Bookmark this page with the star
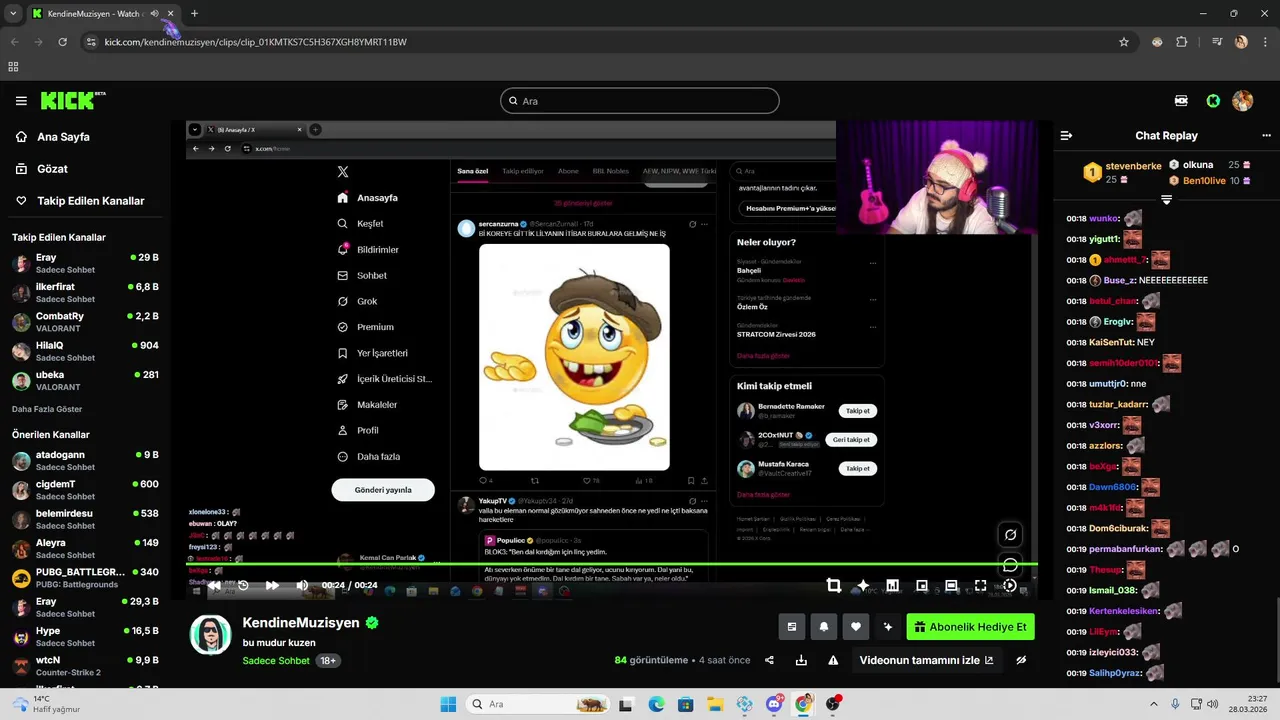Image resolution: width=1280 pixels, height=720 pixels. [x=1124, y=42]
